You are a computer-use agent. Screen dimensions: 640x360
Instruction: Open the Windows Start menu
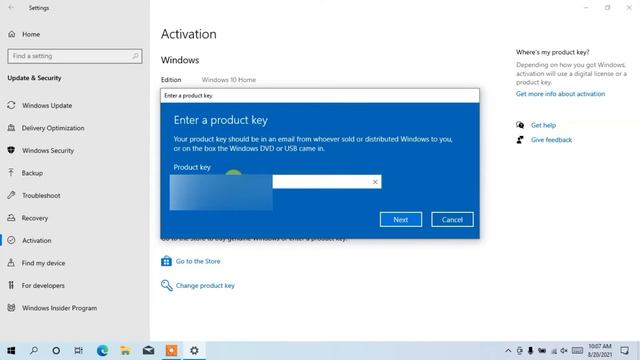pos(11,350)
